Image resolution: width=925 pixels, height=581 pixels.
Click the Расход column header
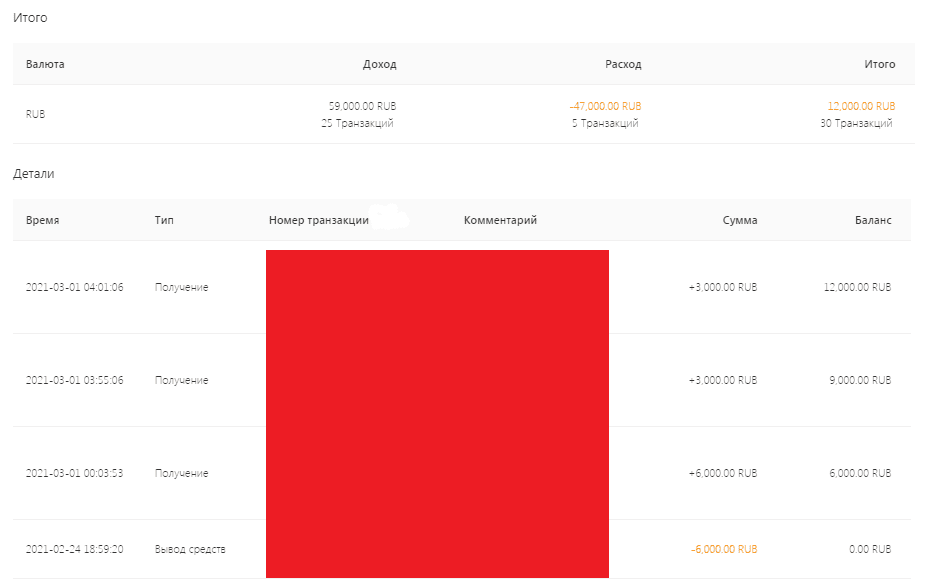623,64
